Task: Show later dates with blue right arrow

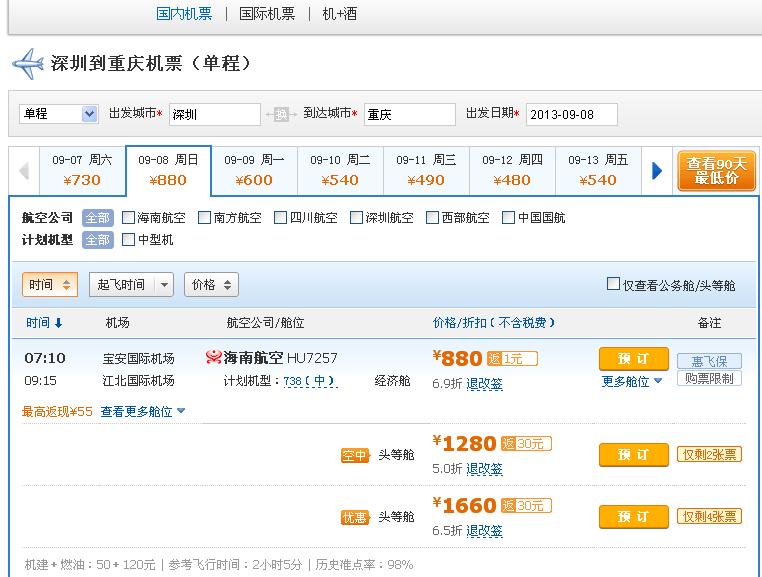Action: [657, 171]
